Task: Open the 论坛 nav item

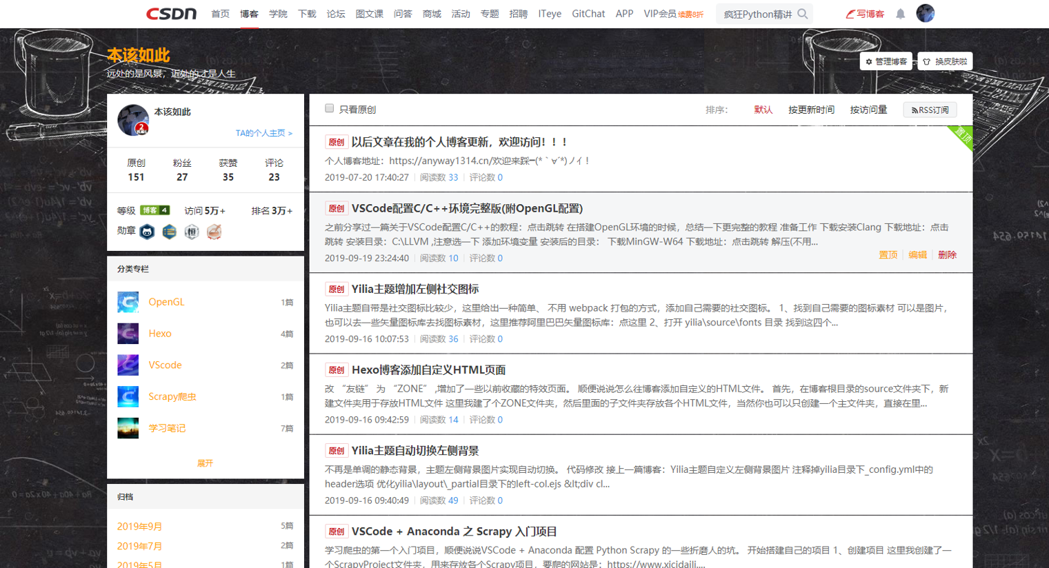Action: [335, 13]
